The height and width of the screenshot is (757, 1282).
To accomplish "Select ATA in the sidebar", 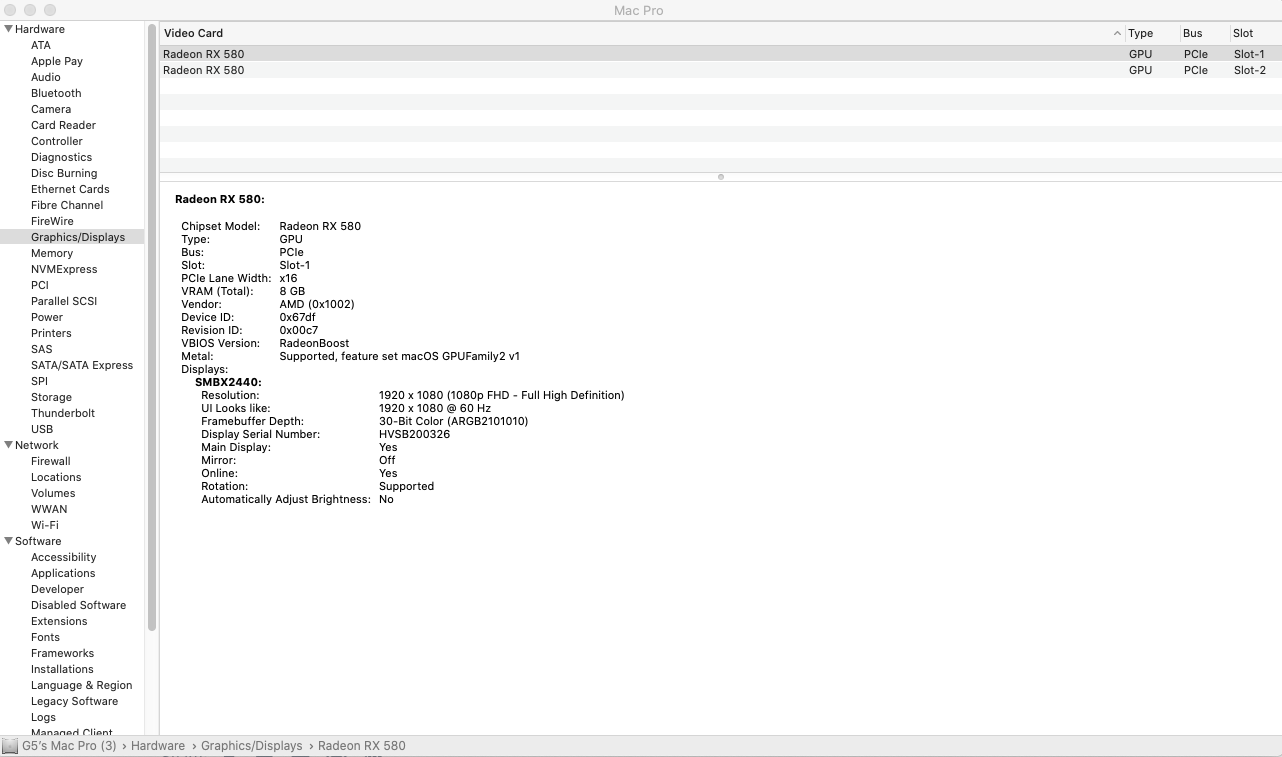I will [x=41, y=45].
